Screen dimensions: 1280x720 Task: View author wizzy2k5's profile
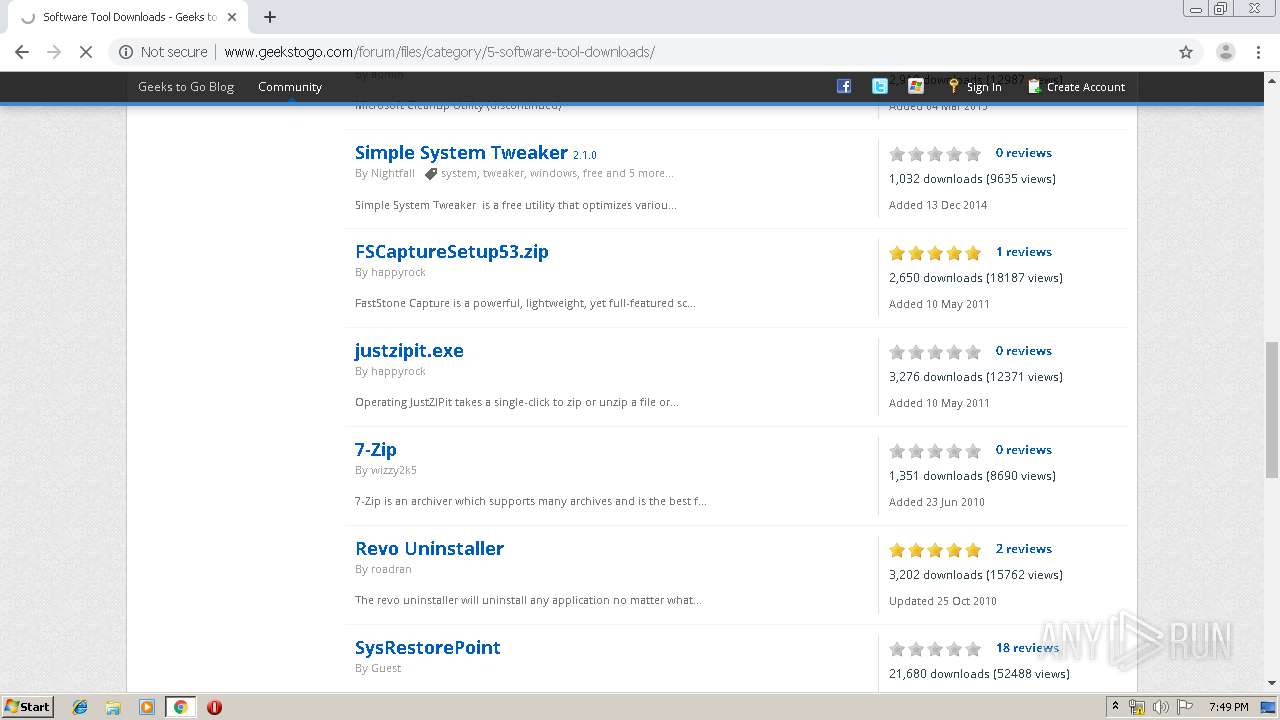(x=394, y=470)
